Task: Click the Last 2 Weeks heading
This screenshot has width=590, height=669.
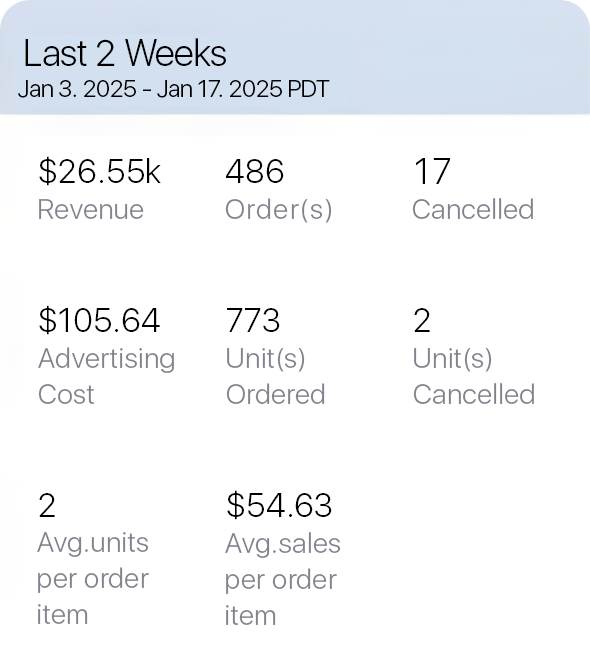Action: [x=125, y=53]
